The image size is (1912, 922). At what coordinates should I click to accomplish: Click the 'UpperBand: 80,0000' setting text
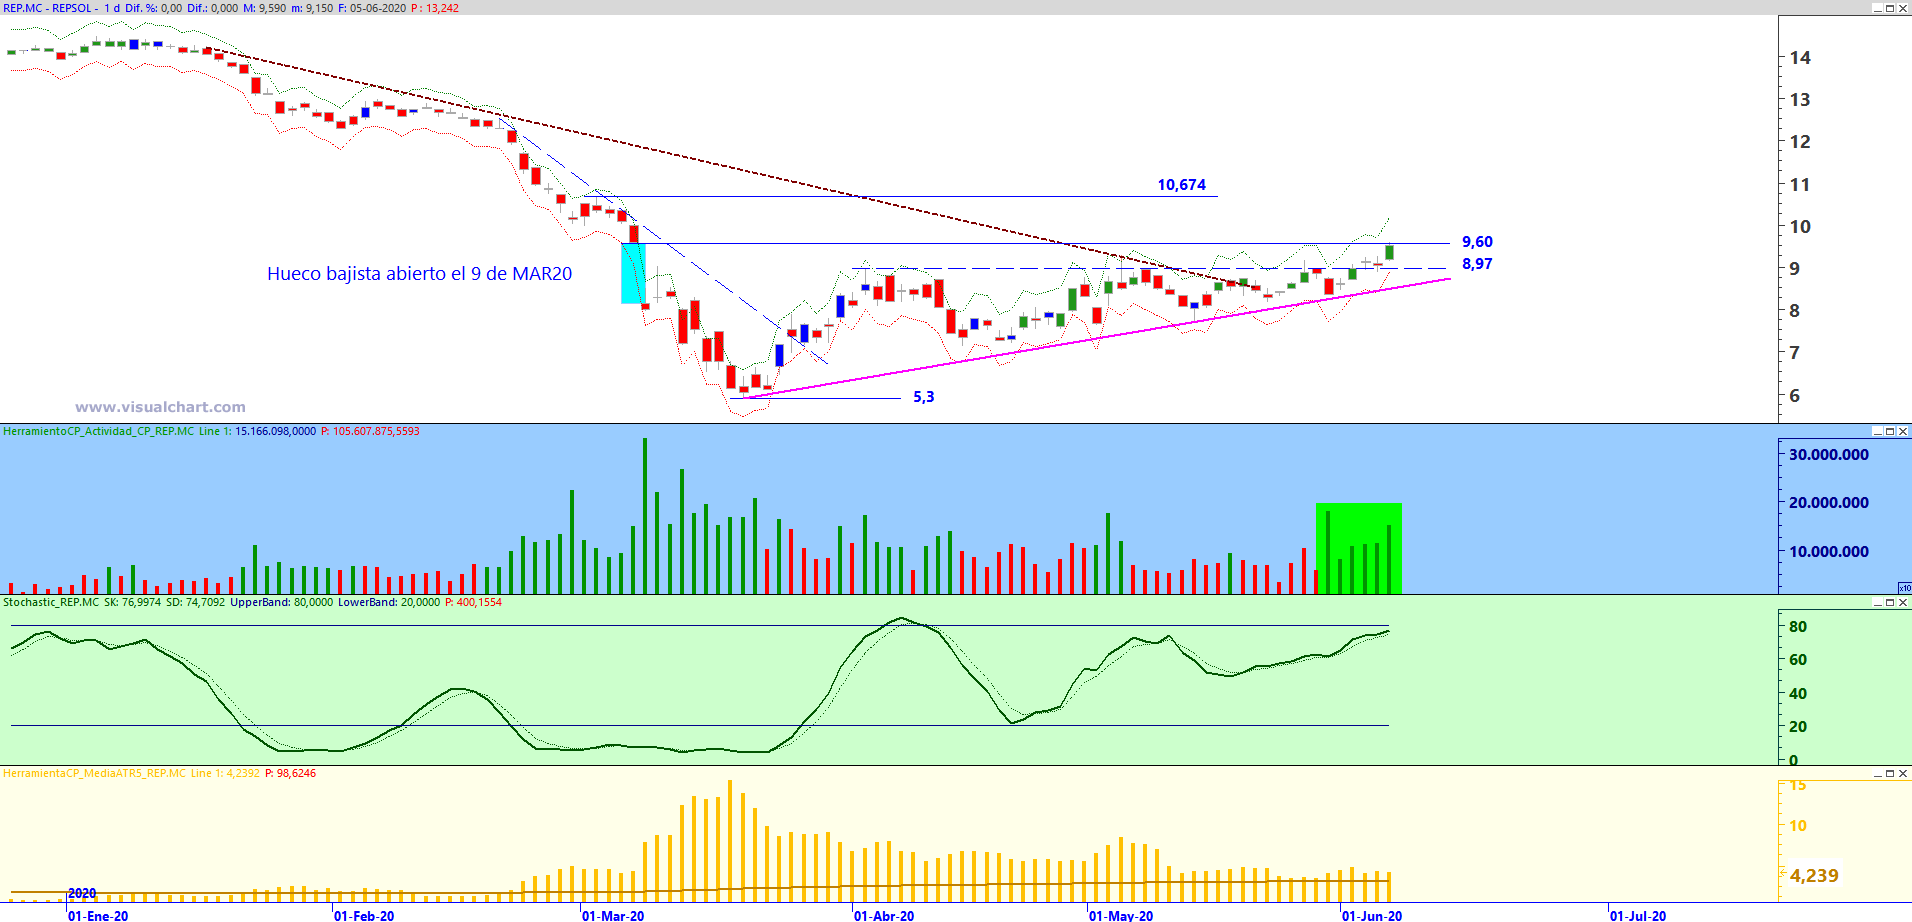click(x=281, y=602)
